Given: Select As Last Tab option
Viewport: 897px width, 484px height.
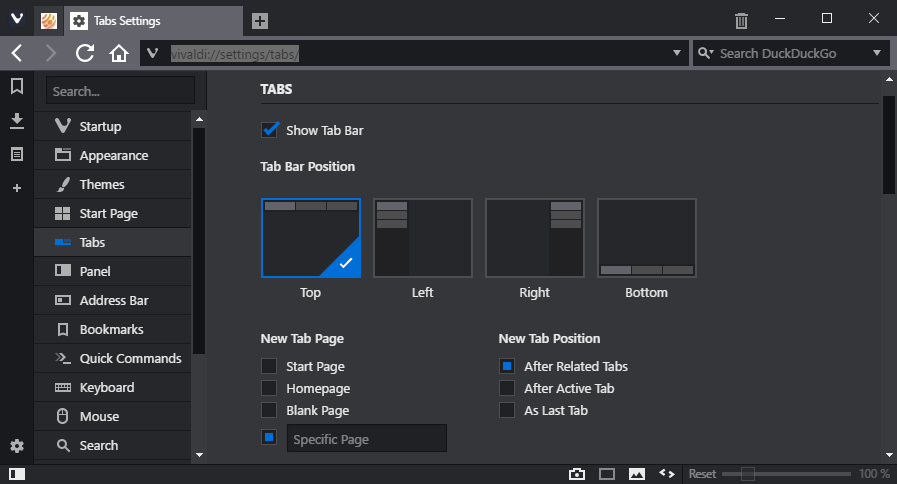Looking at the screenshot, I should [x=507, y=410].
